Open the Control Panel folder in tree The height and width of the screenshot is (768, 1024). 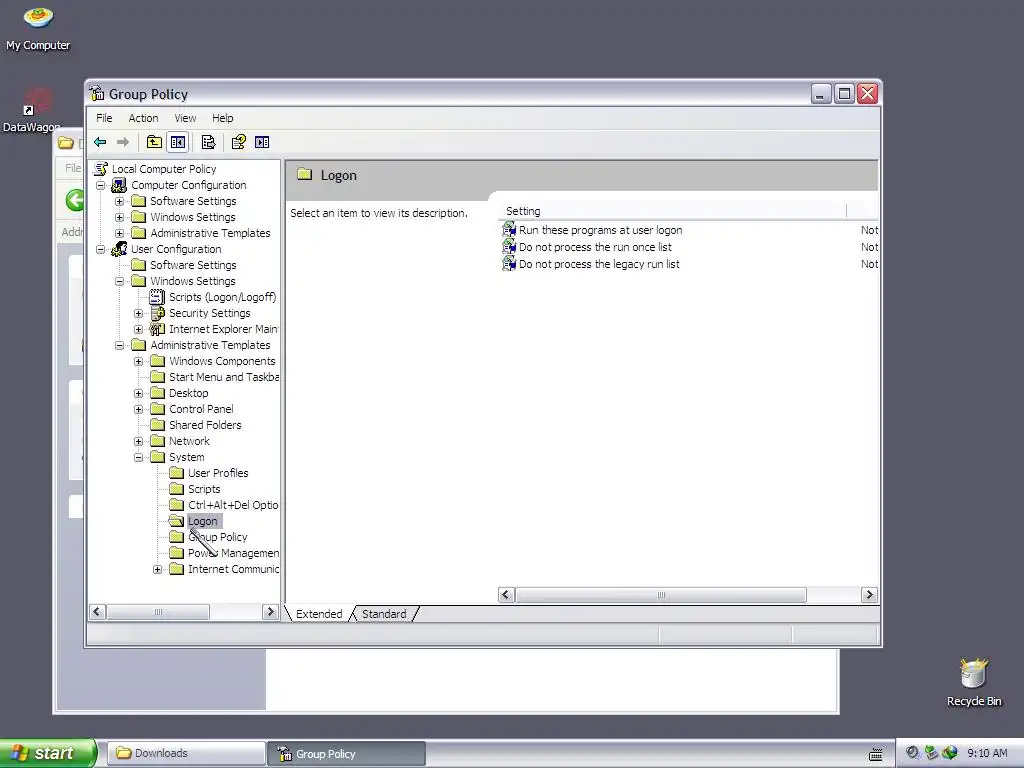coord(192,409)
